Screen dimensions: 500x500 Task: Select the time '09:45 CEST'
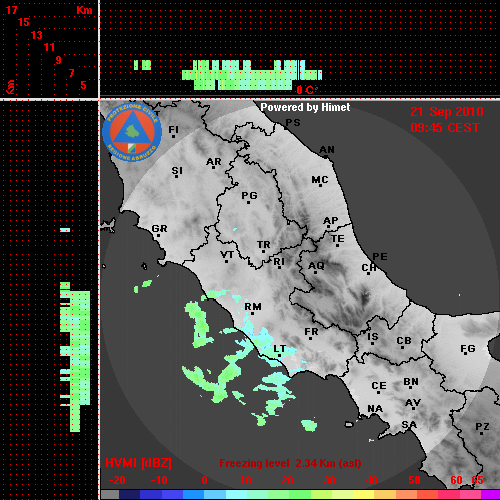point(445,128)
